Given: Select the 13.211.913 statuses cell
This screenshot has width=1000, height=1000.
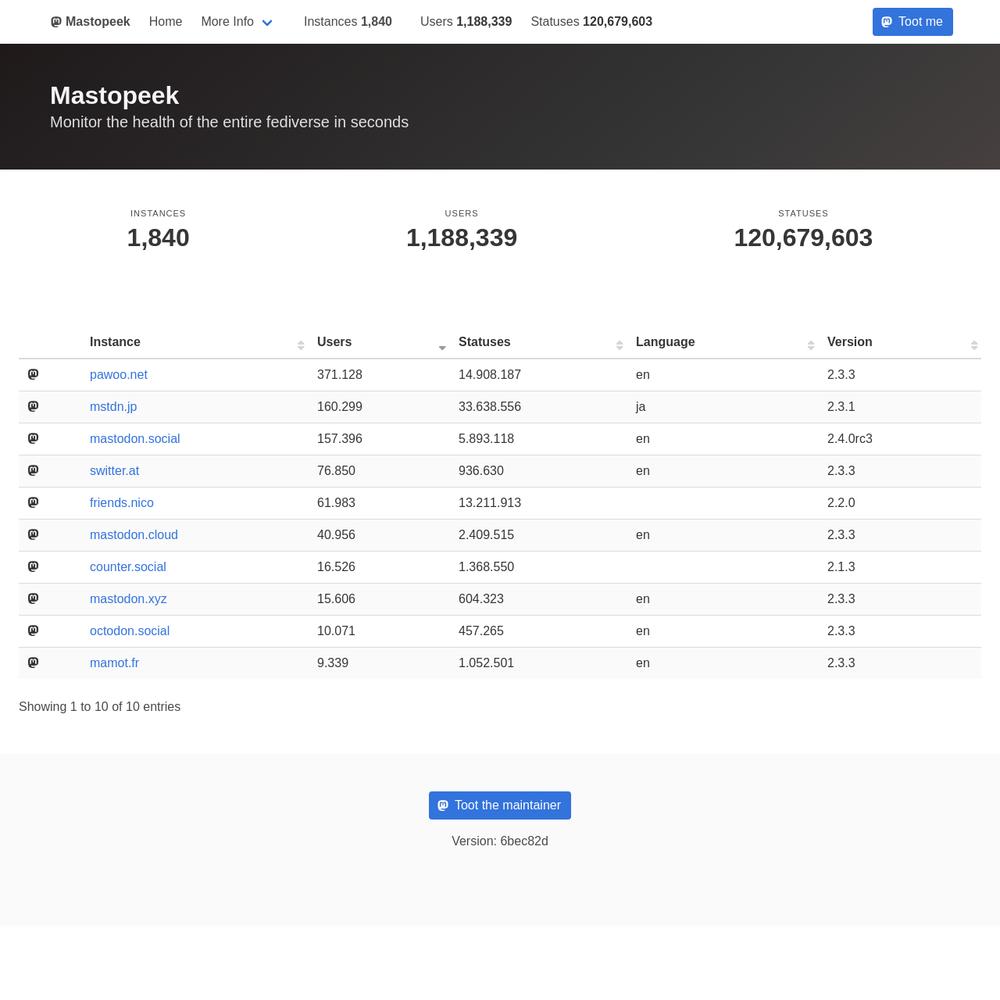Looking at the screenshot, I should point(540,503).
